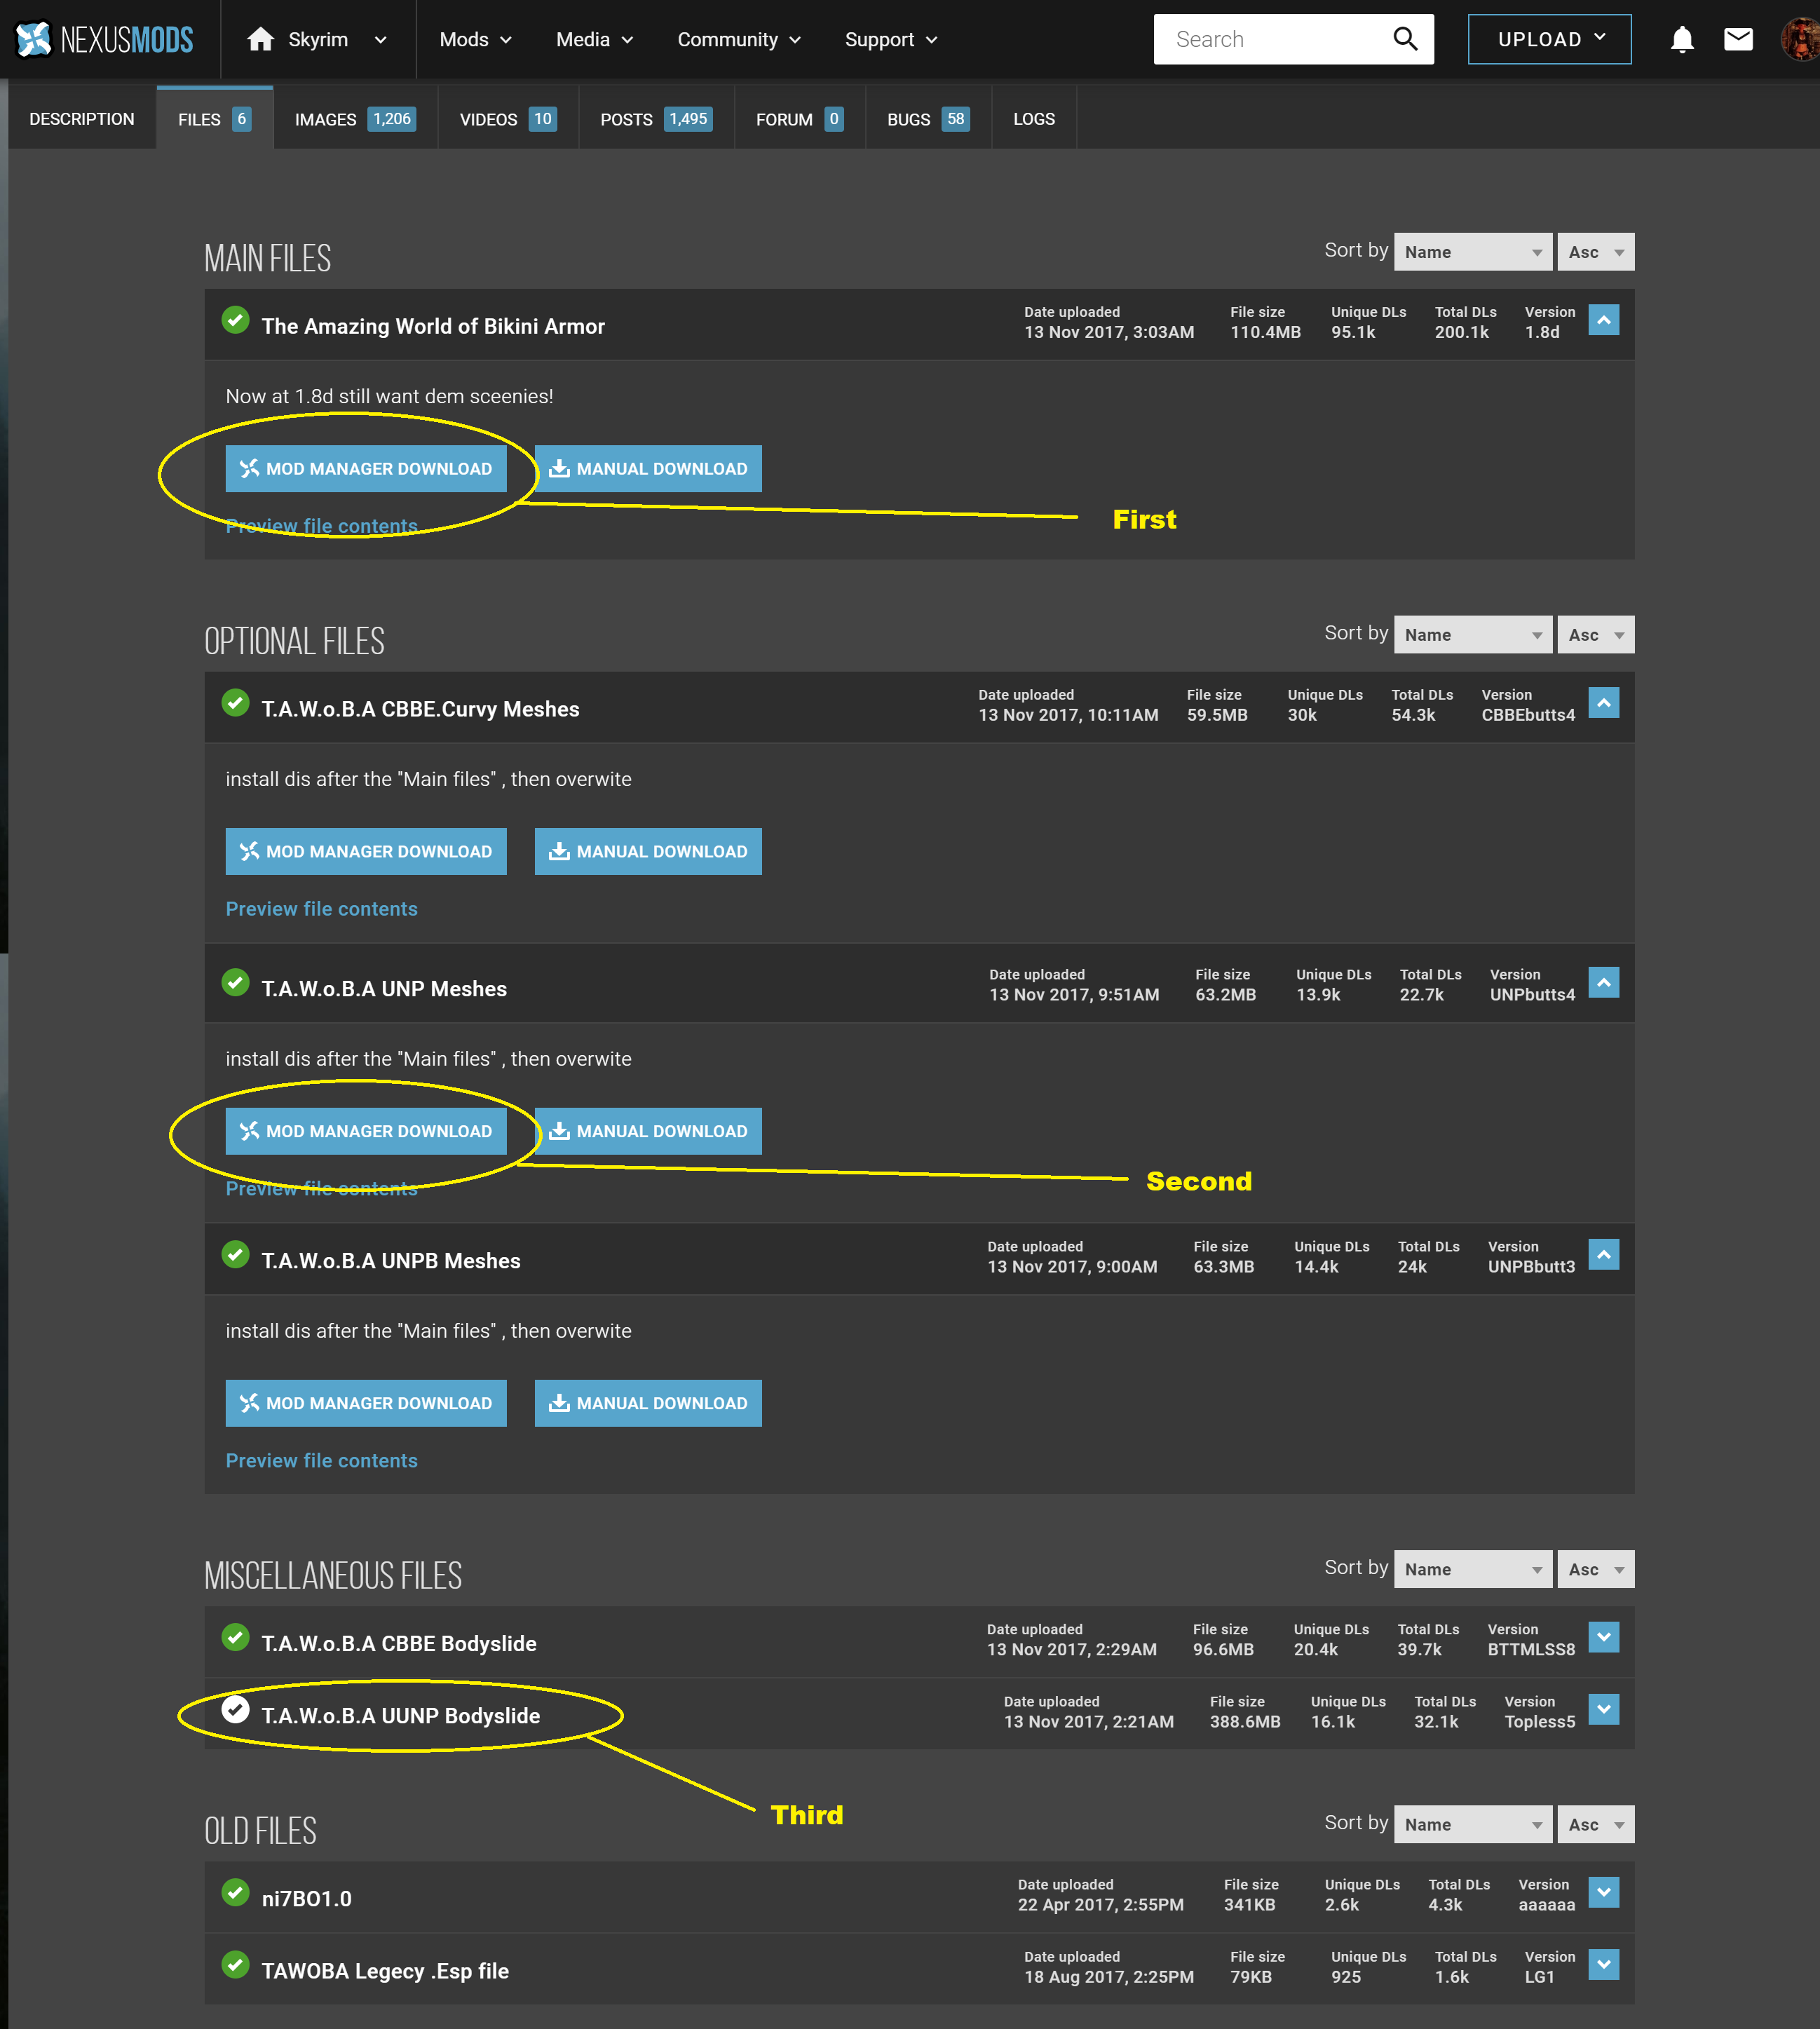Manual Download UNP Meshes

pyautogui.click(x=648, y=1131)
